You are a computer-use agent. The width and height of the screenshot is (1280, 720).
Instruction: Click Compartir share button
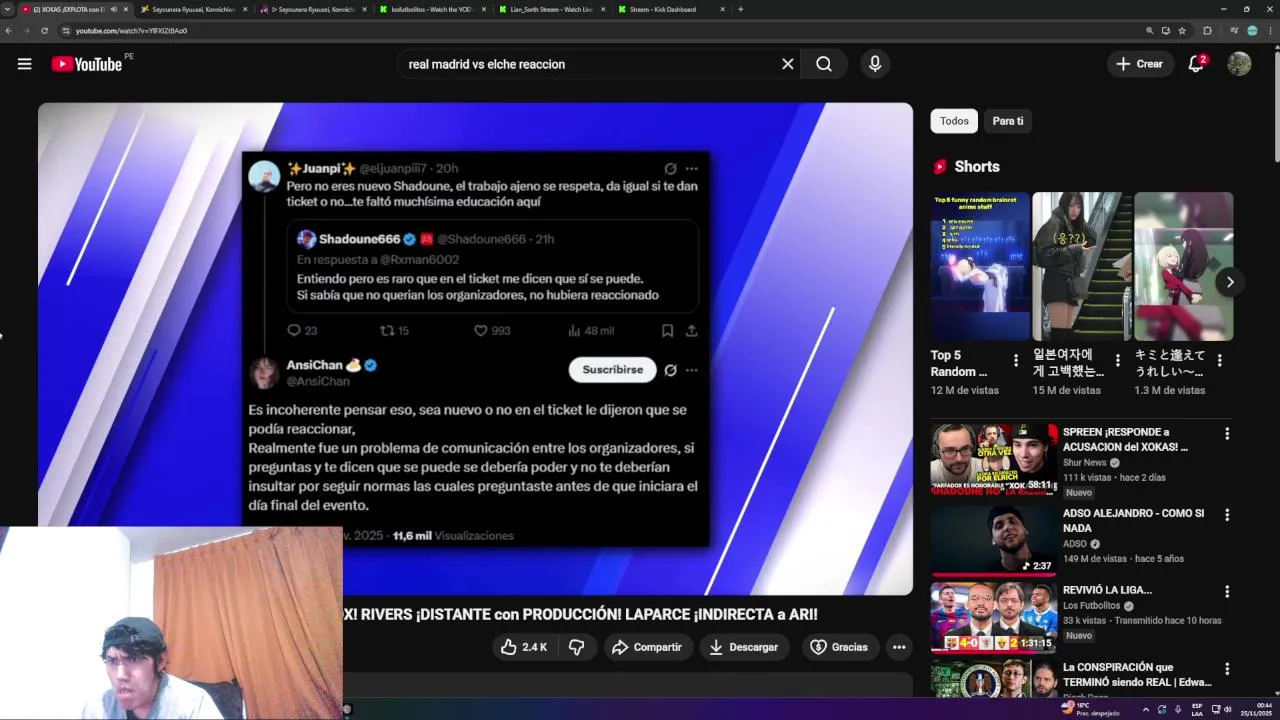647,647
